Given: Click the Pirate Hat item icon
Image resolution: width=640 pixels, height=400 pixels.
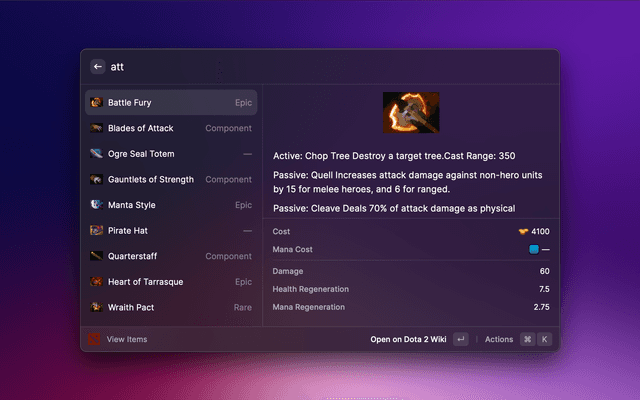Looking at the screenshot, I should point(96,230).
